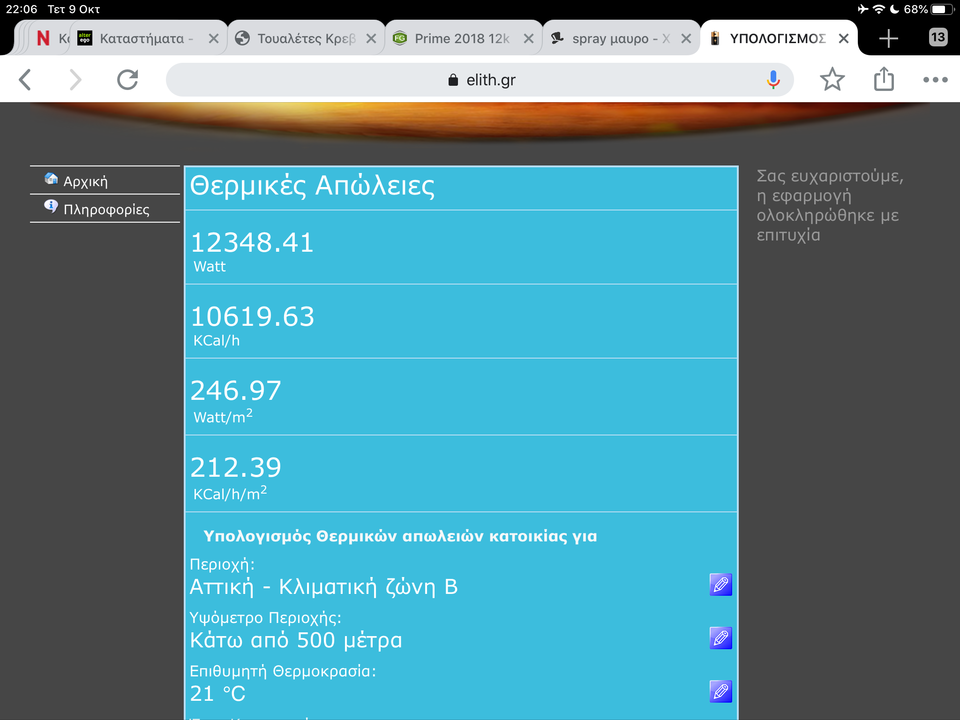The width and height of the screenshot is (960, 720).
Task: Tap the airplane mode status icon
Action: point(863,9)
